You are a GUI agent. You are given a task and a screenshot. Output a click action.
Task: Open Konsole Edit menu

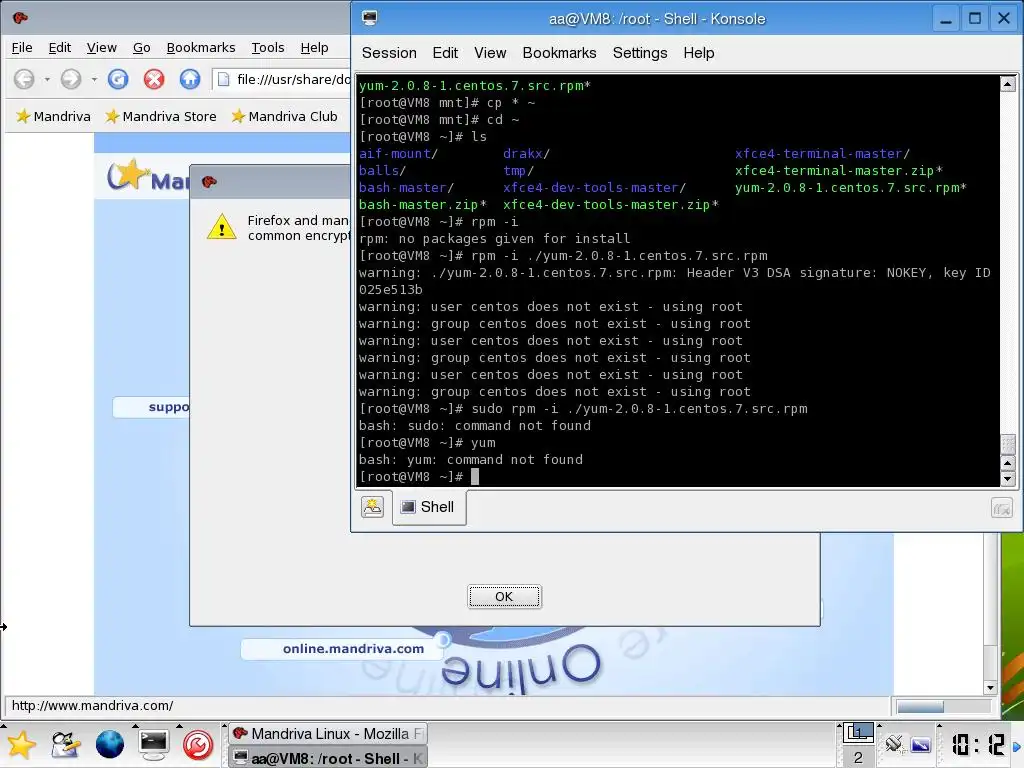pyautogui.click(x=445, y=53)
